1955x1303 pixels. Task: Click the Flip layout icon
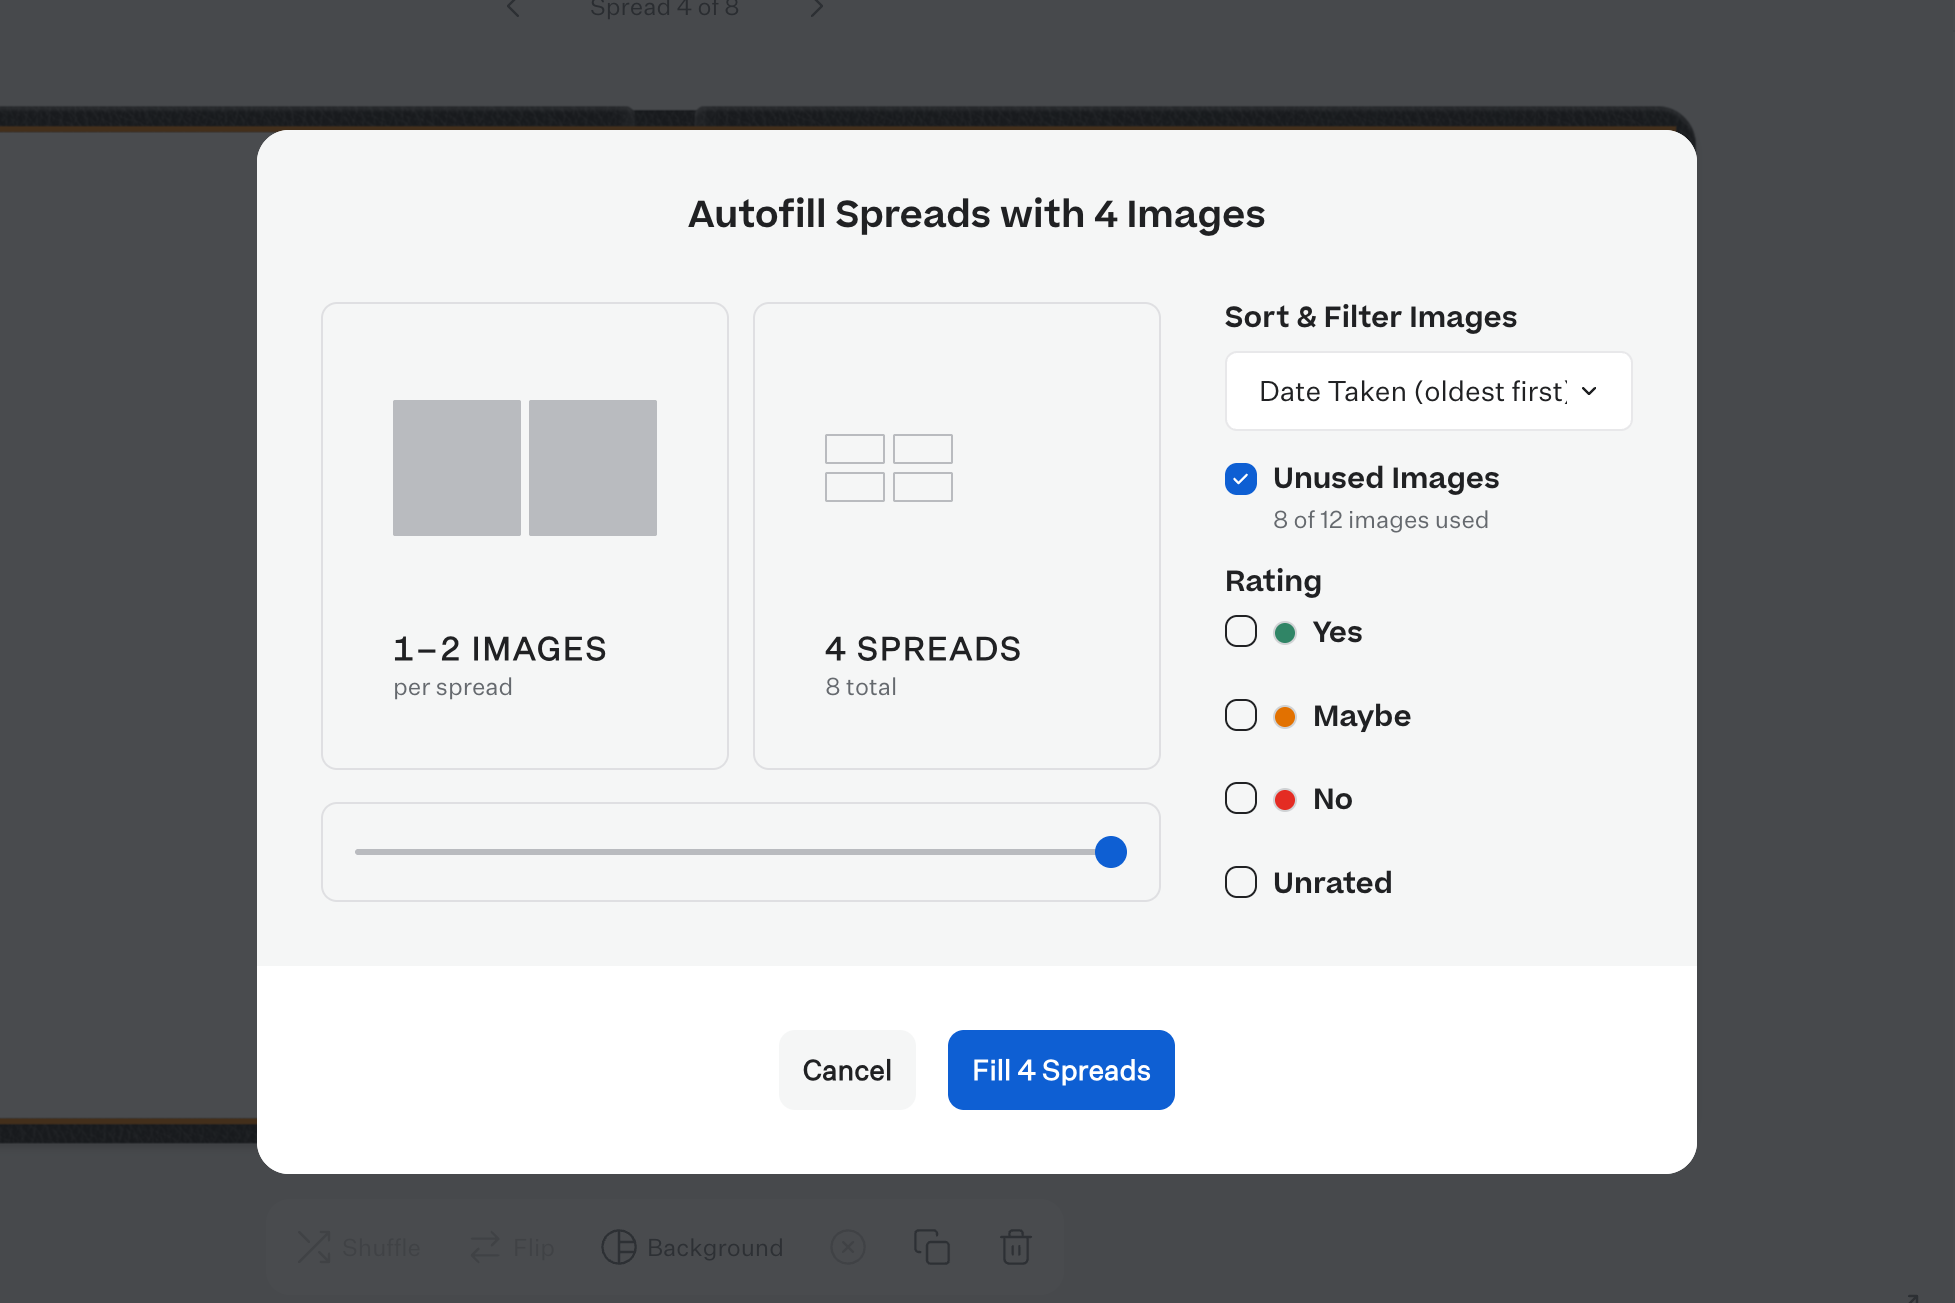coord(486,1247)
